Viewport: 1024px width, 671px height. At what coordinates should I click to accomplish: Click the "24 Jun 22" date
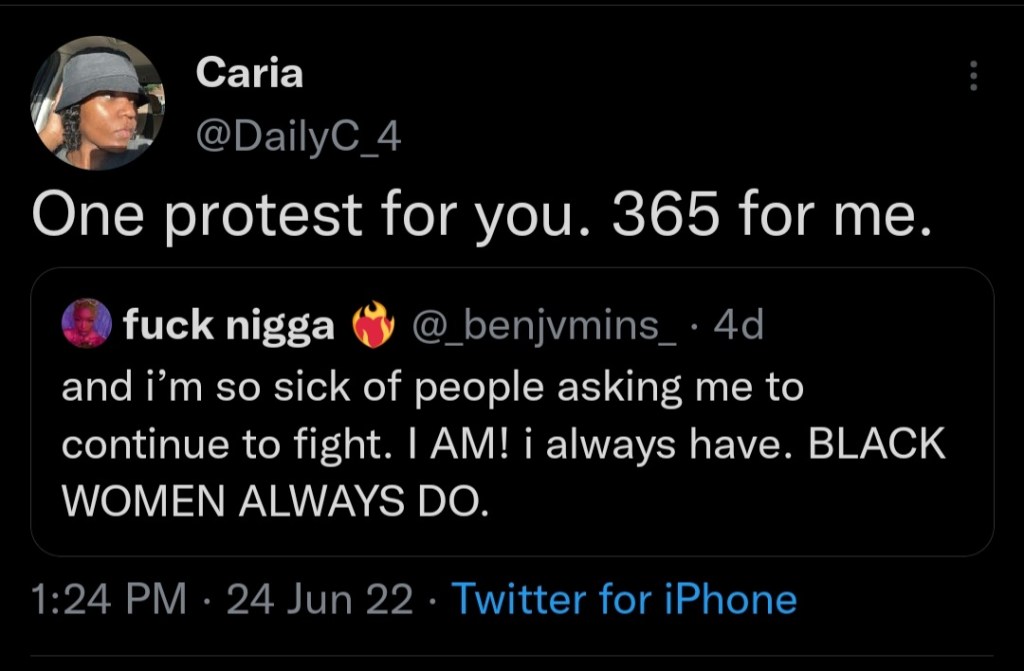click(x=319, y=599)
